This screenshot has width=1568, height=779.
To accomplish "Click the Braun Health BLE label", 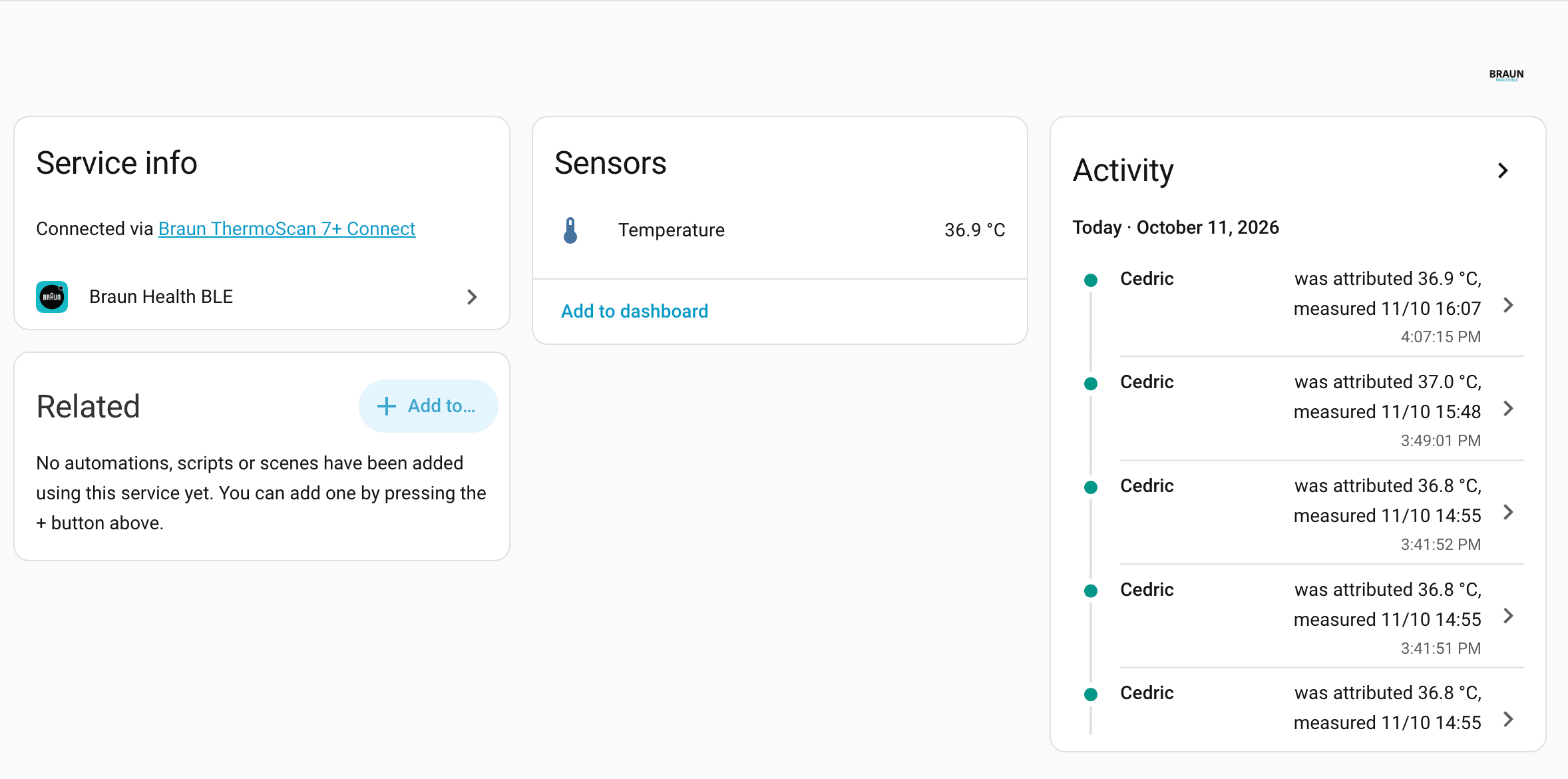I will 161,297.
